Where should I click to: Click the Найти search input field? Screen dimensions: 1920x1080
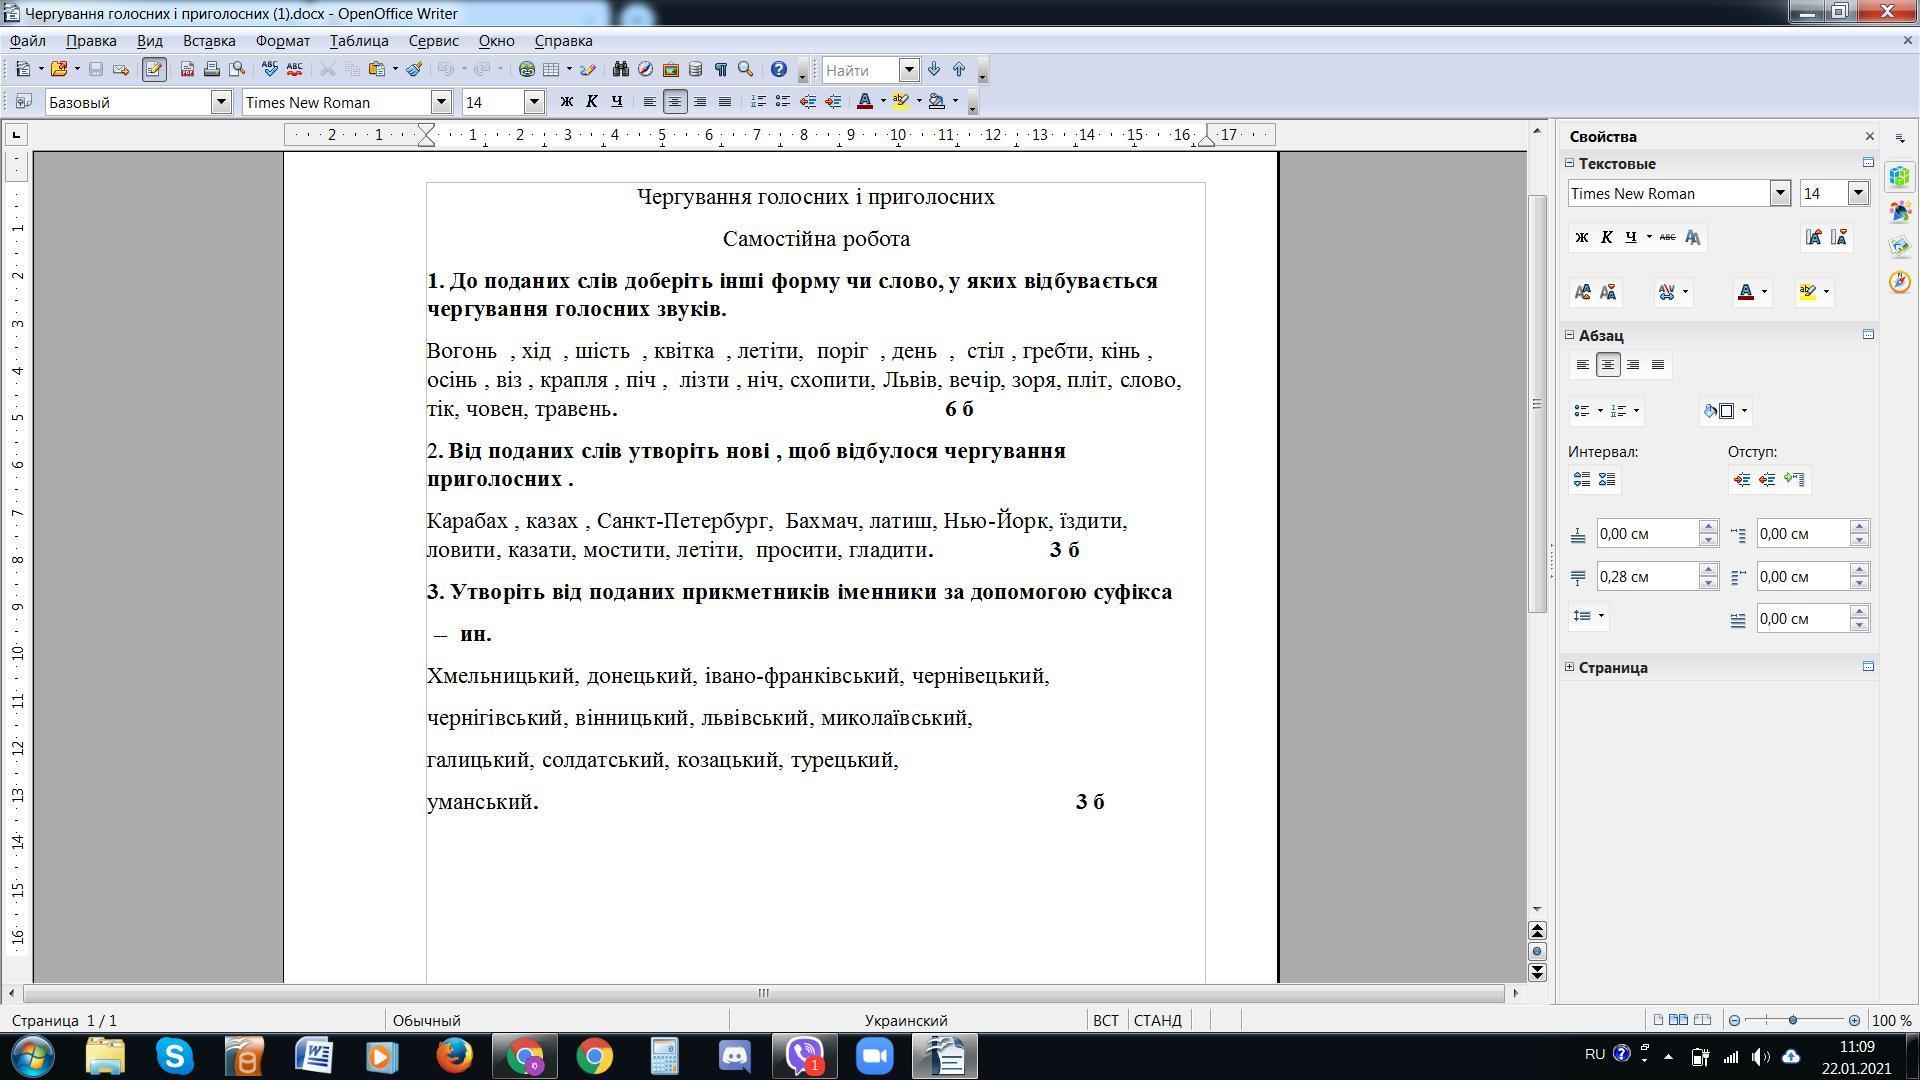click(860, 70)
